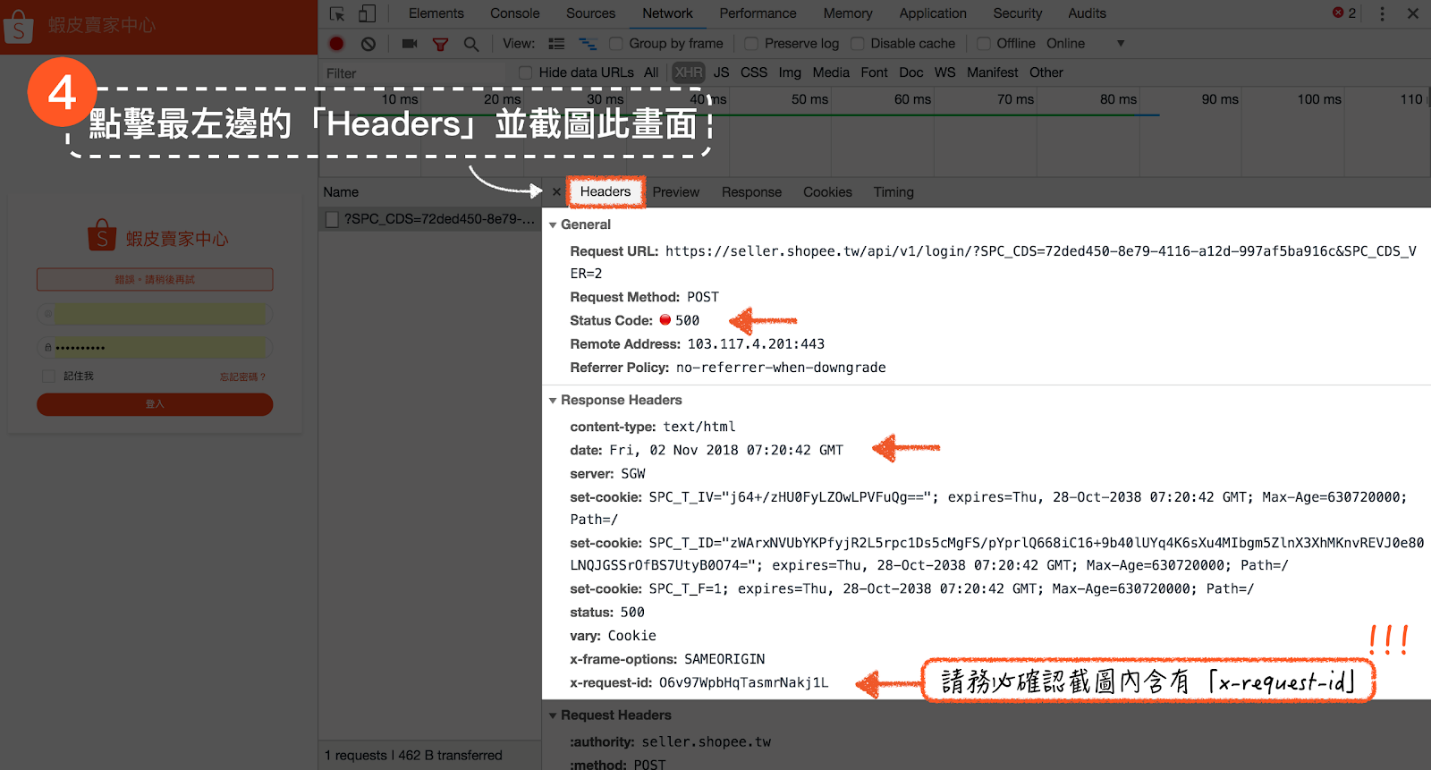Collapse the Response Headers section

pyautogui.click(x=553, y=400)
